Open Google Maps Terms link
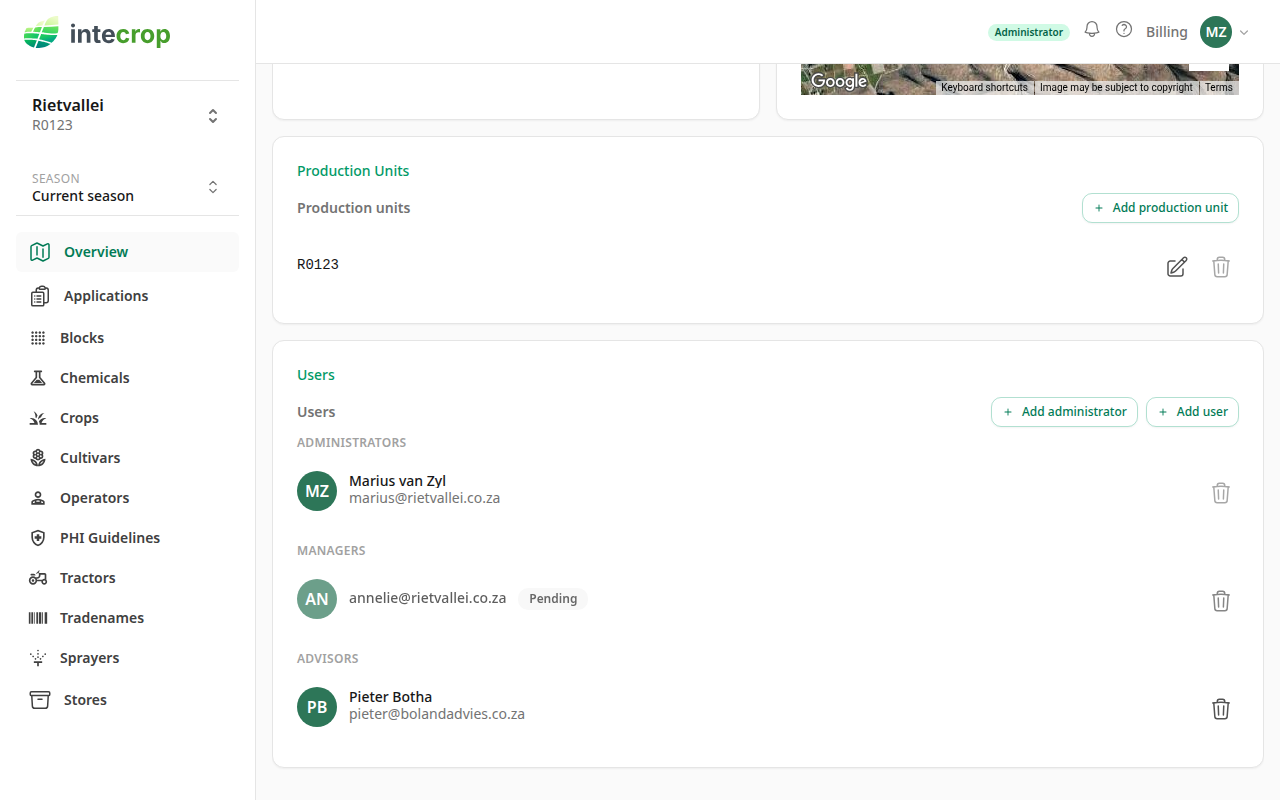The height and width of the screenshot is (800, 1280). click(x=1219, y=88)
